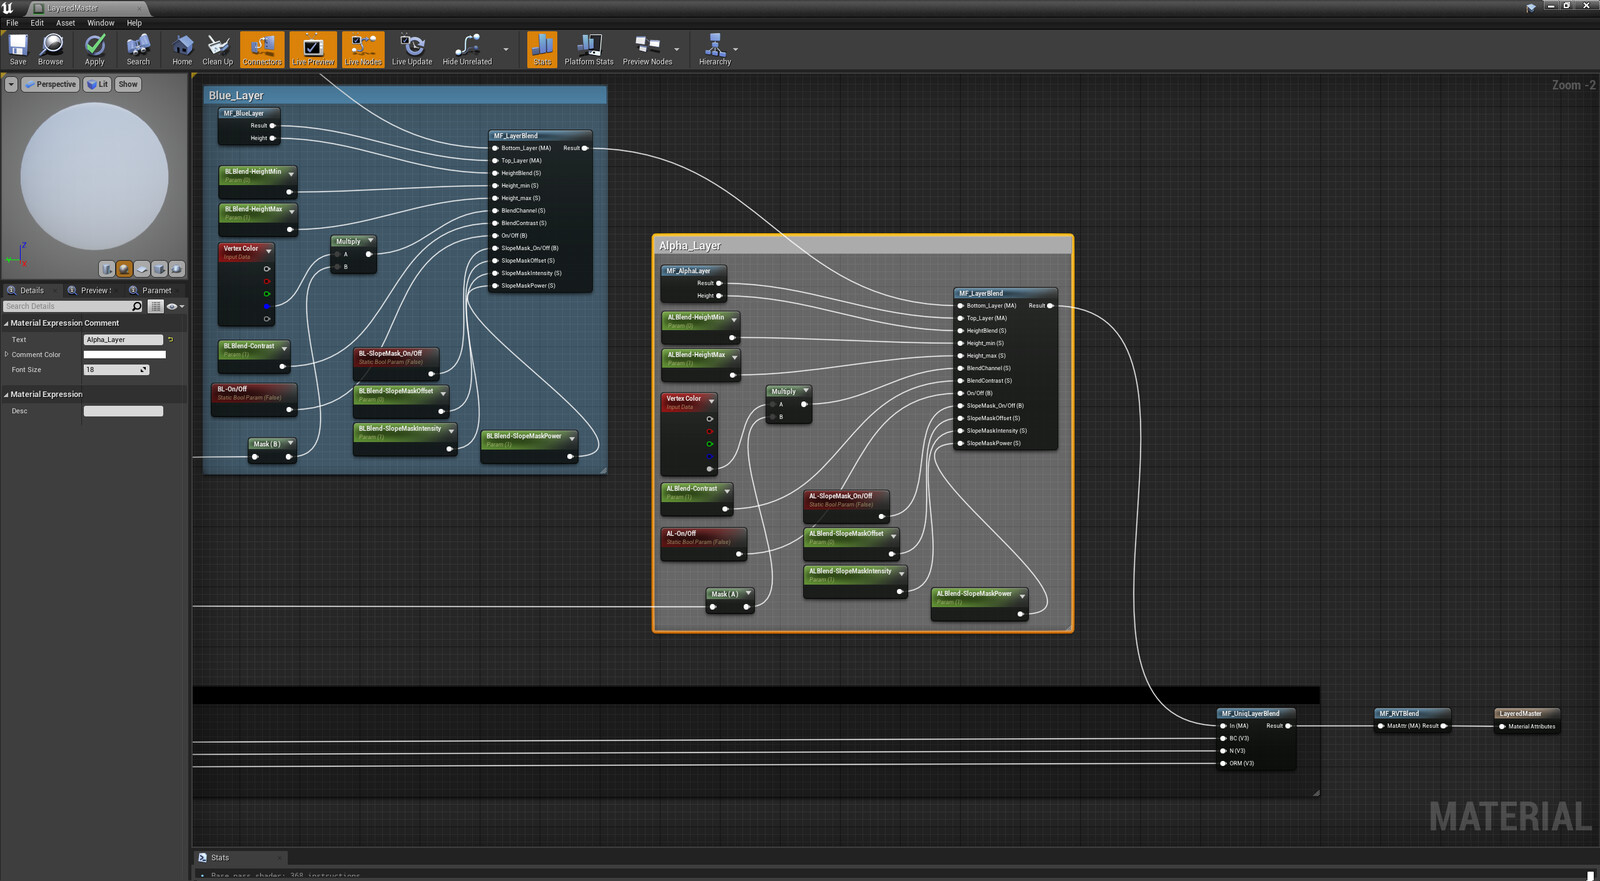Toggle Live Nodes
Viewport: 1600px width, 881px height.
tap(363, 49)
